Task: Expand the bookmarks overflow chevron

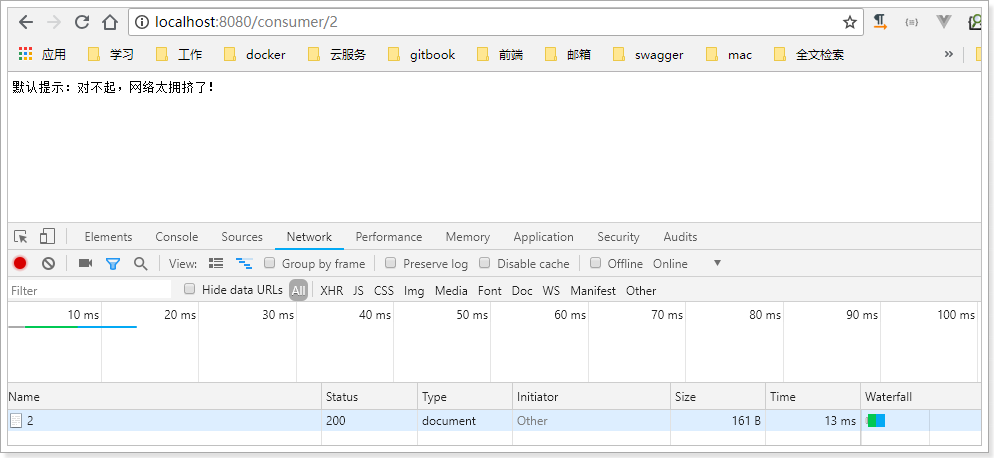Action: tap(948, 54)
